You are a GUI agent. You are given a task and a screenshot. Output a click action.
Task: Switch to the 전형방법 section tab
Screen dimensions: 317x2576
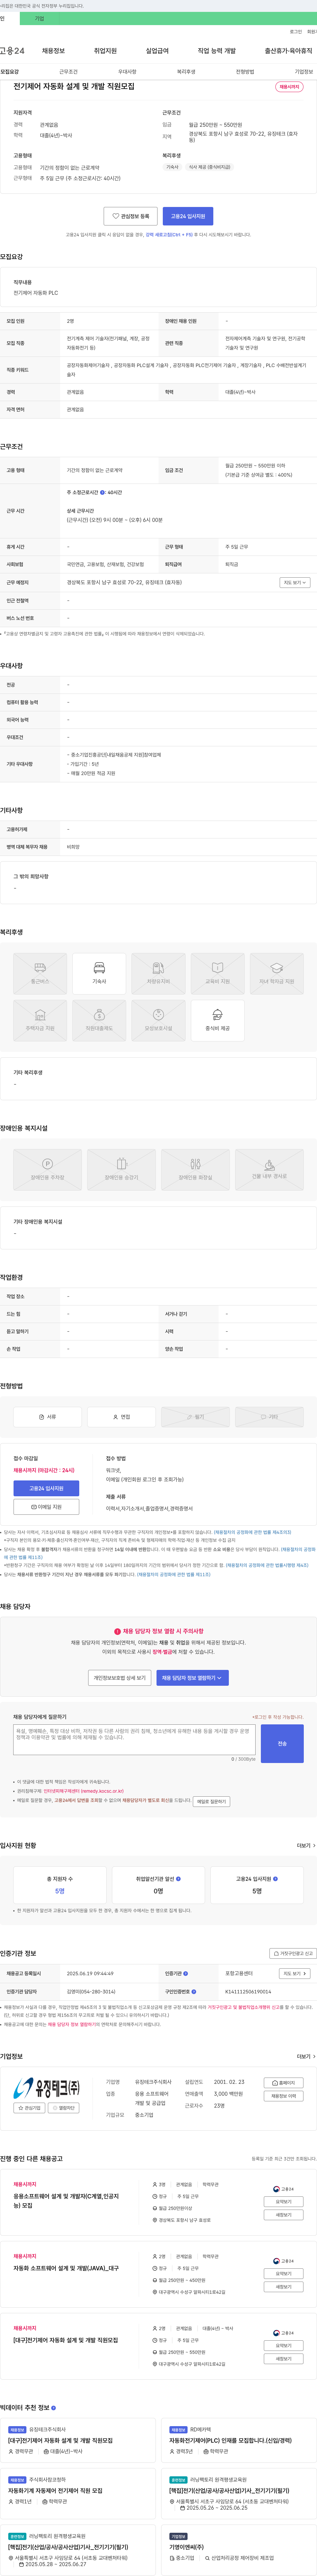pyautogui.click(x=245, y=72)
